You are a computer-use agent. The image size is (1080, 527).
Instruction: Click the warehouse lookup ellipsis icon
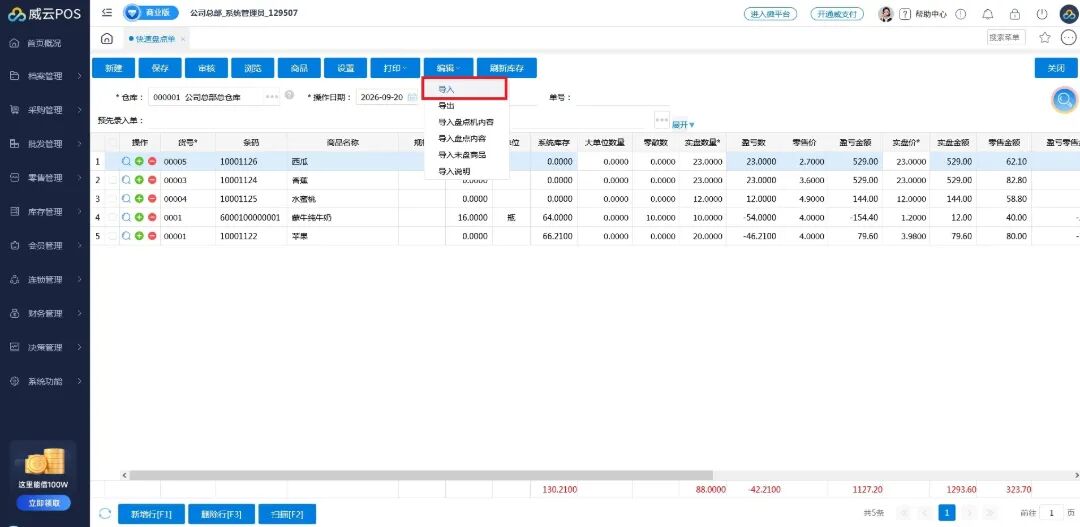point(272,97)
